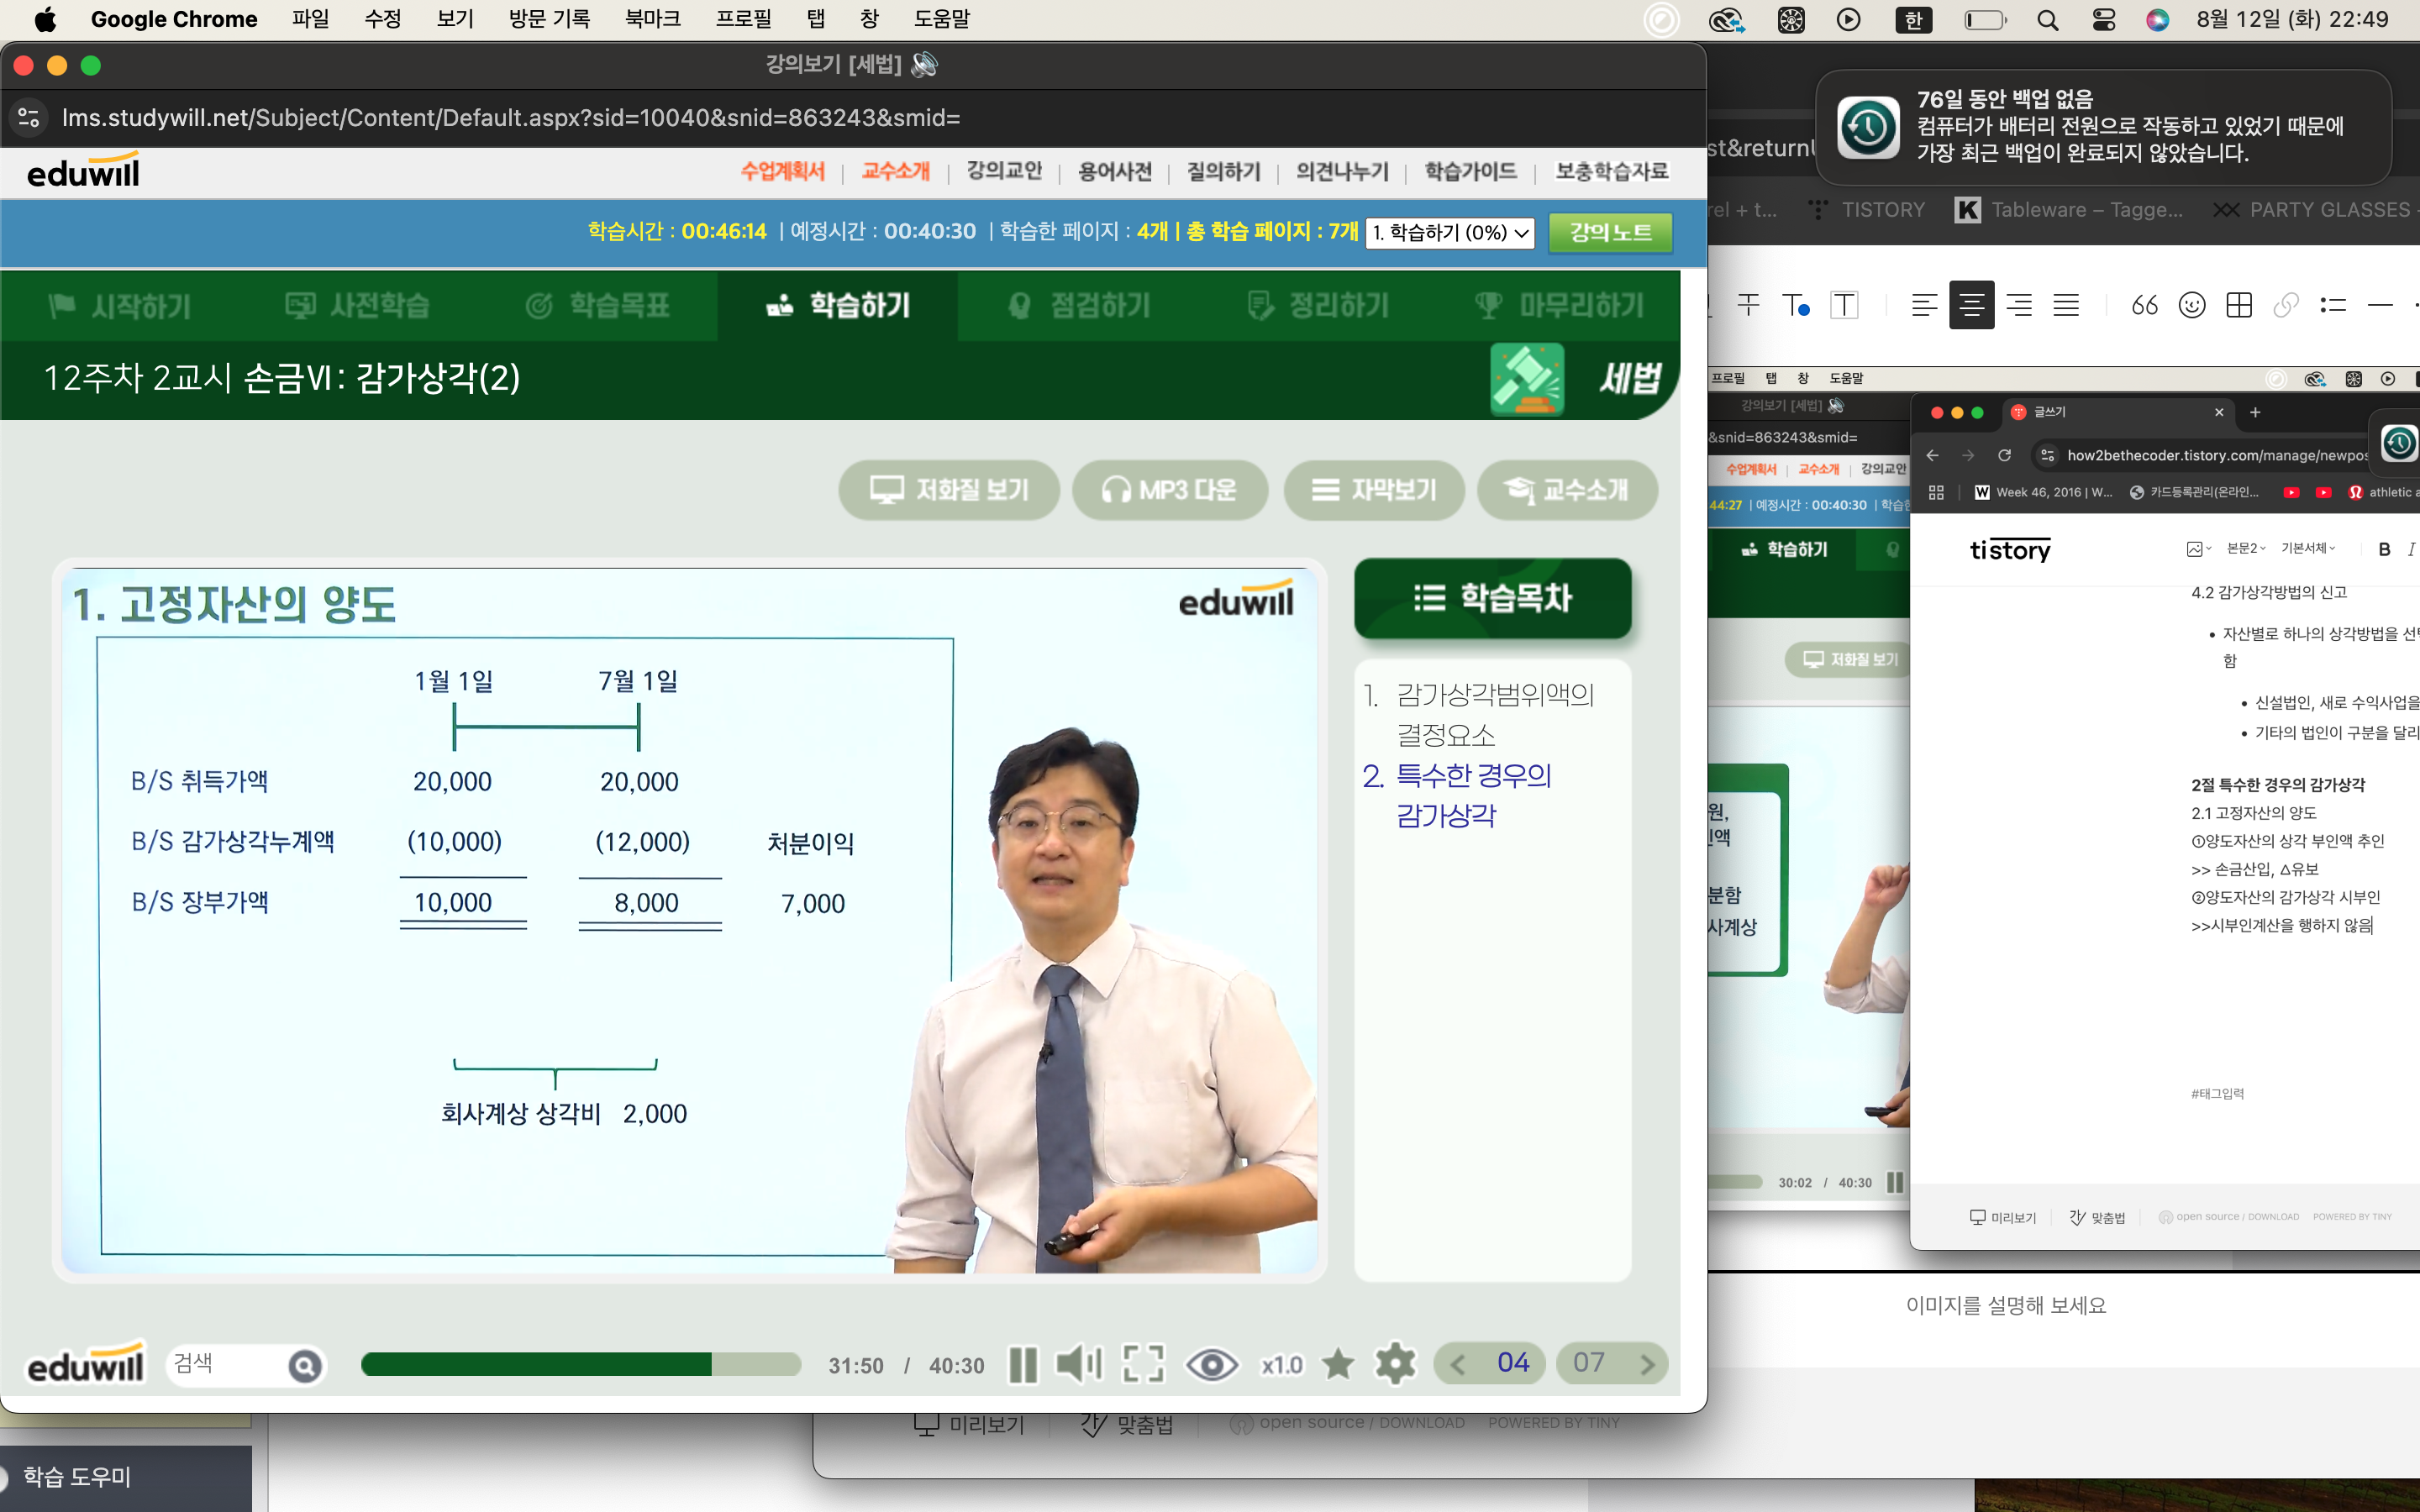This screenshot has height=1512, width=2420.
Task: Click the search magnifier in the player bar
Action: pyautogui.click(x=305, y=1365)
